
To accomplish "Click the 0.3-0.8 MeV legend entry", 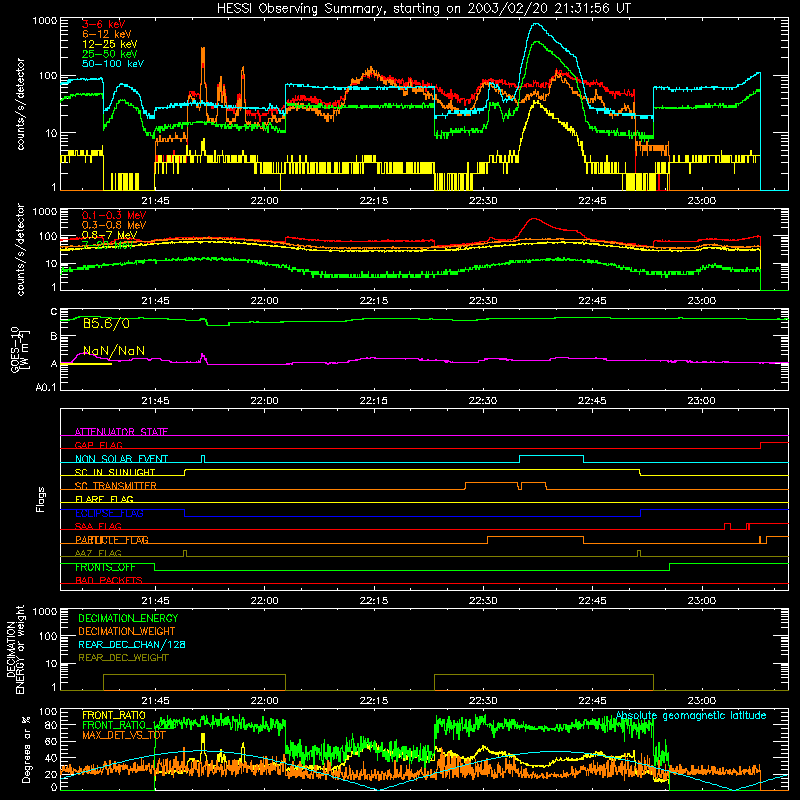I will (x=114, y=226).
